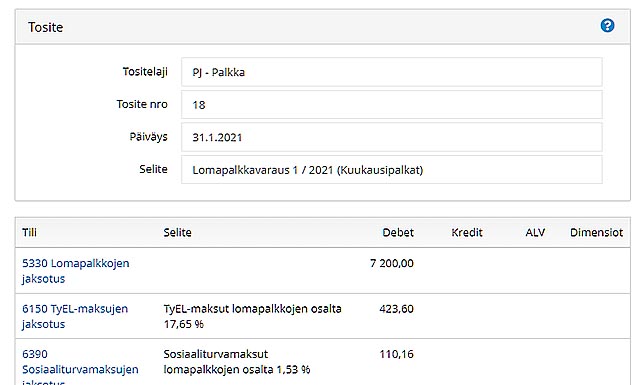Click the Selite column header in table
This screenshot has width=640, height=385.
tap(177, 232)
